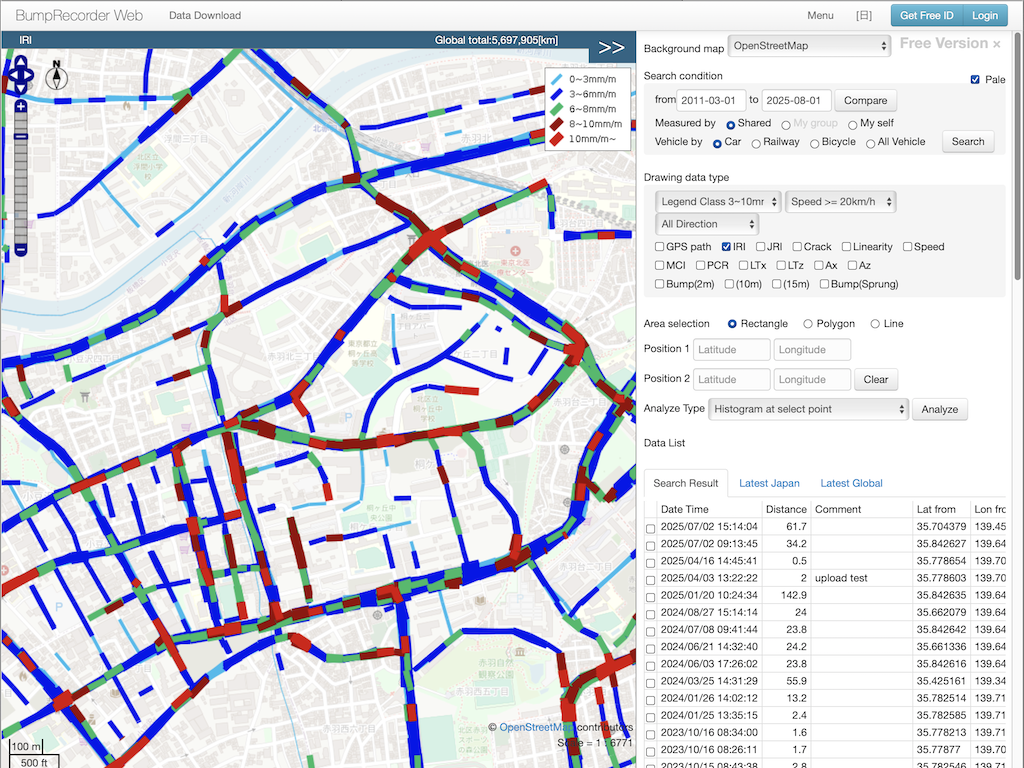The width and height of the screenshot is (1024, 768).
Task: Open the Legend Class dropdown
Action: 718,202
